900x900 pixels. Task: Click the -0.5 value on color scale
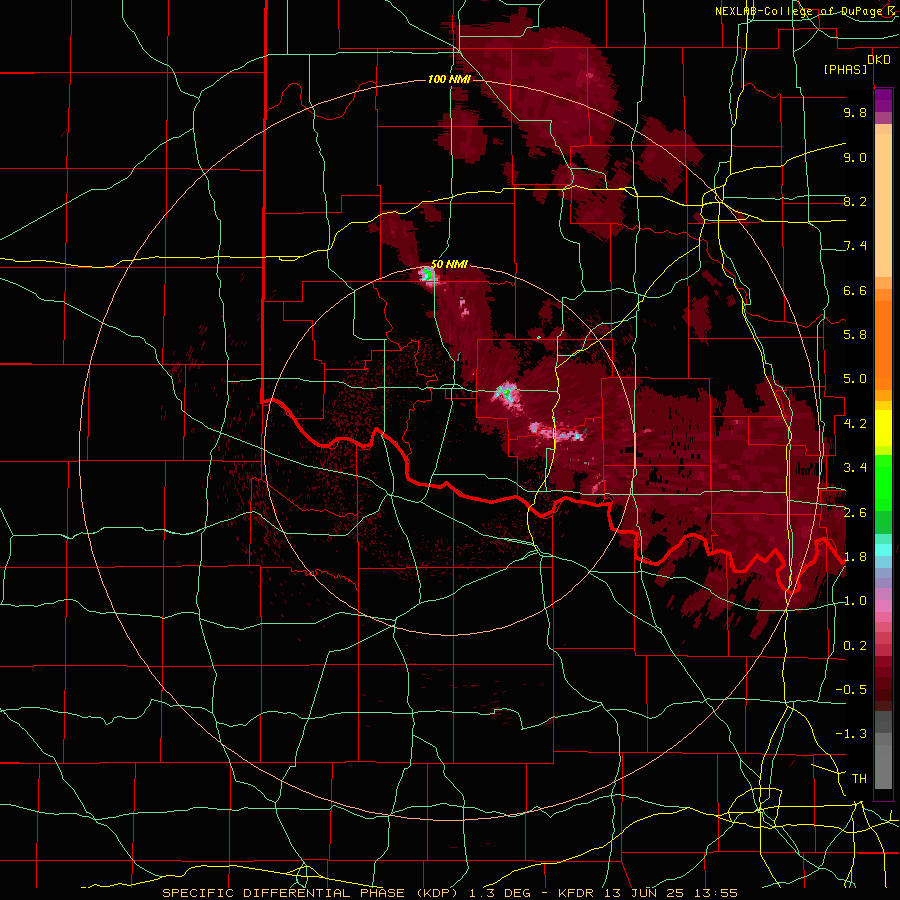851,690
